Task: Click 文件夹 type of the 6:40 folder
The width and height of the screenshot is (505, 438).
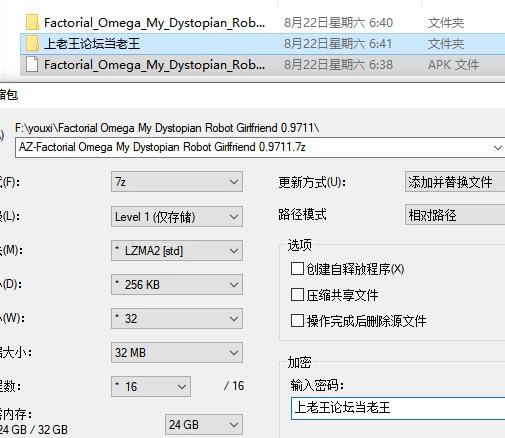Action: pos(446,23)
